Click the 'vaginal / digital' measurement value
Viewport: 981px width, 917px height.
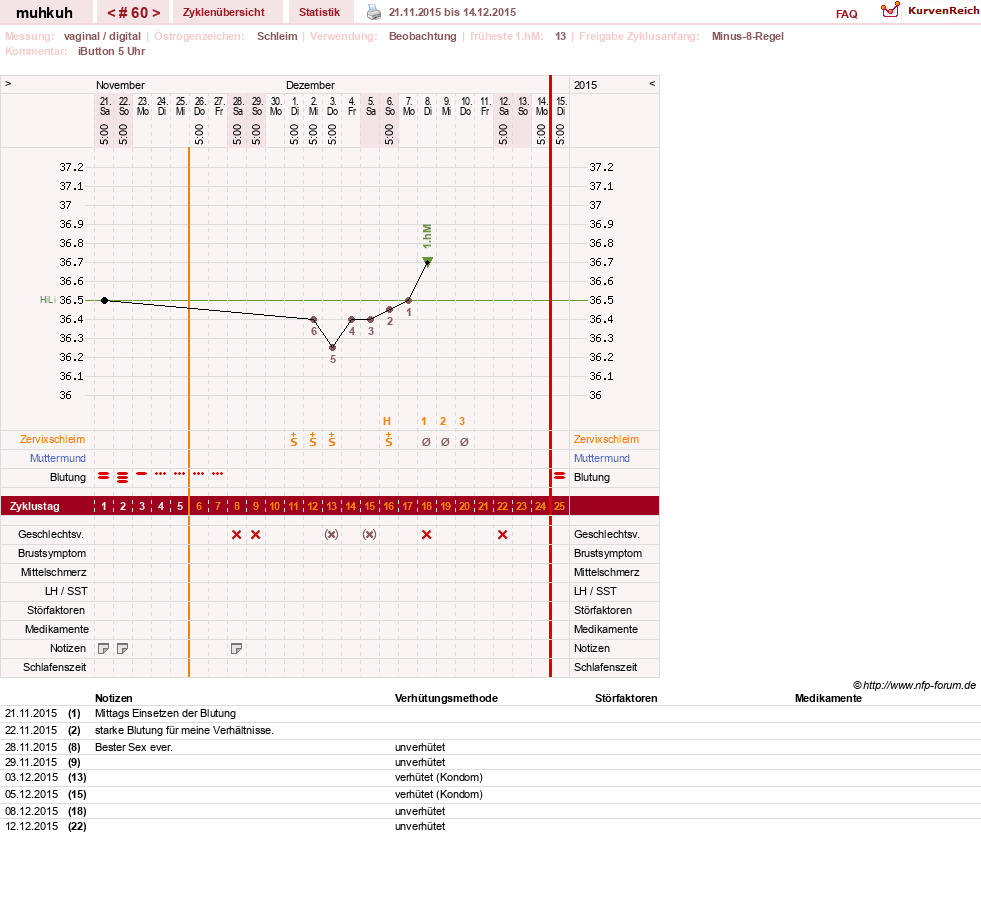click(102, 36)
